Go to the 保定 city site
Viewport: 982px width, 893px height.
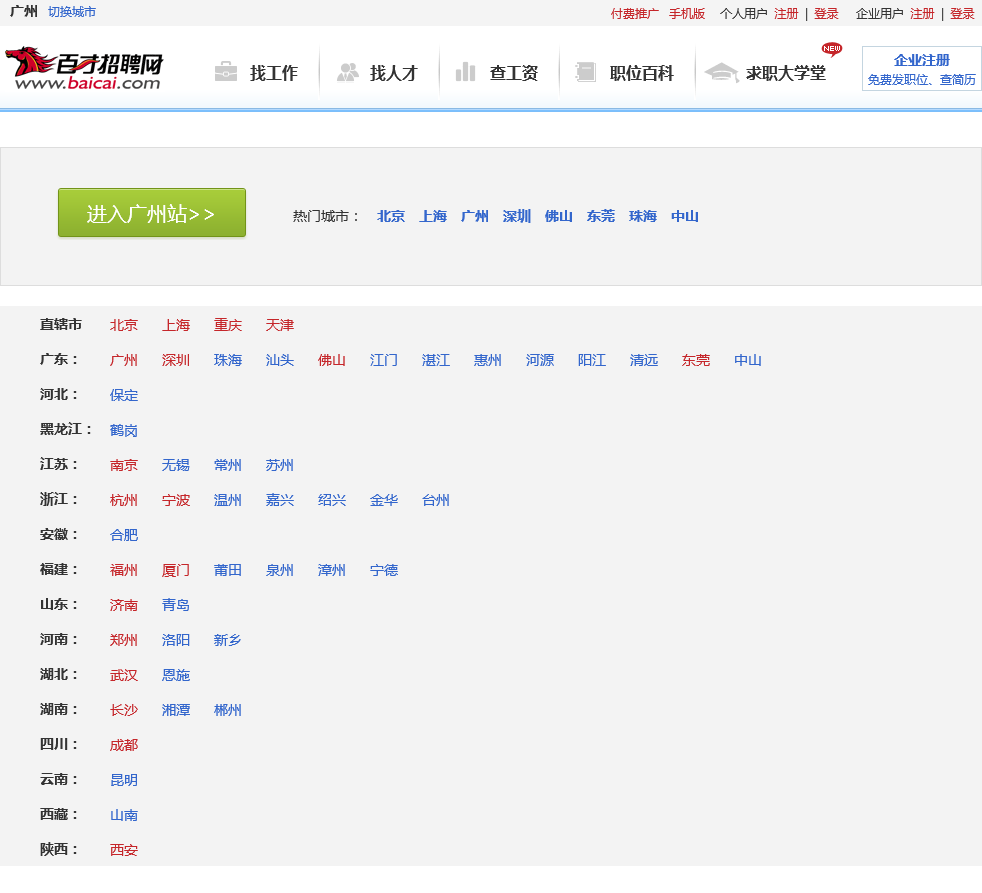point(123,395)
